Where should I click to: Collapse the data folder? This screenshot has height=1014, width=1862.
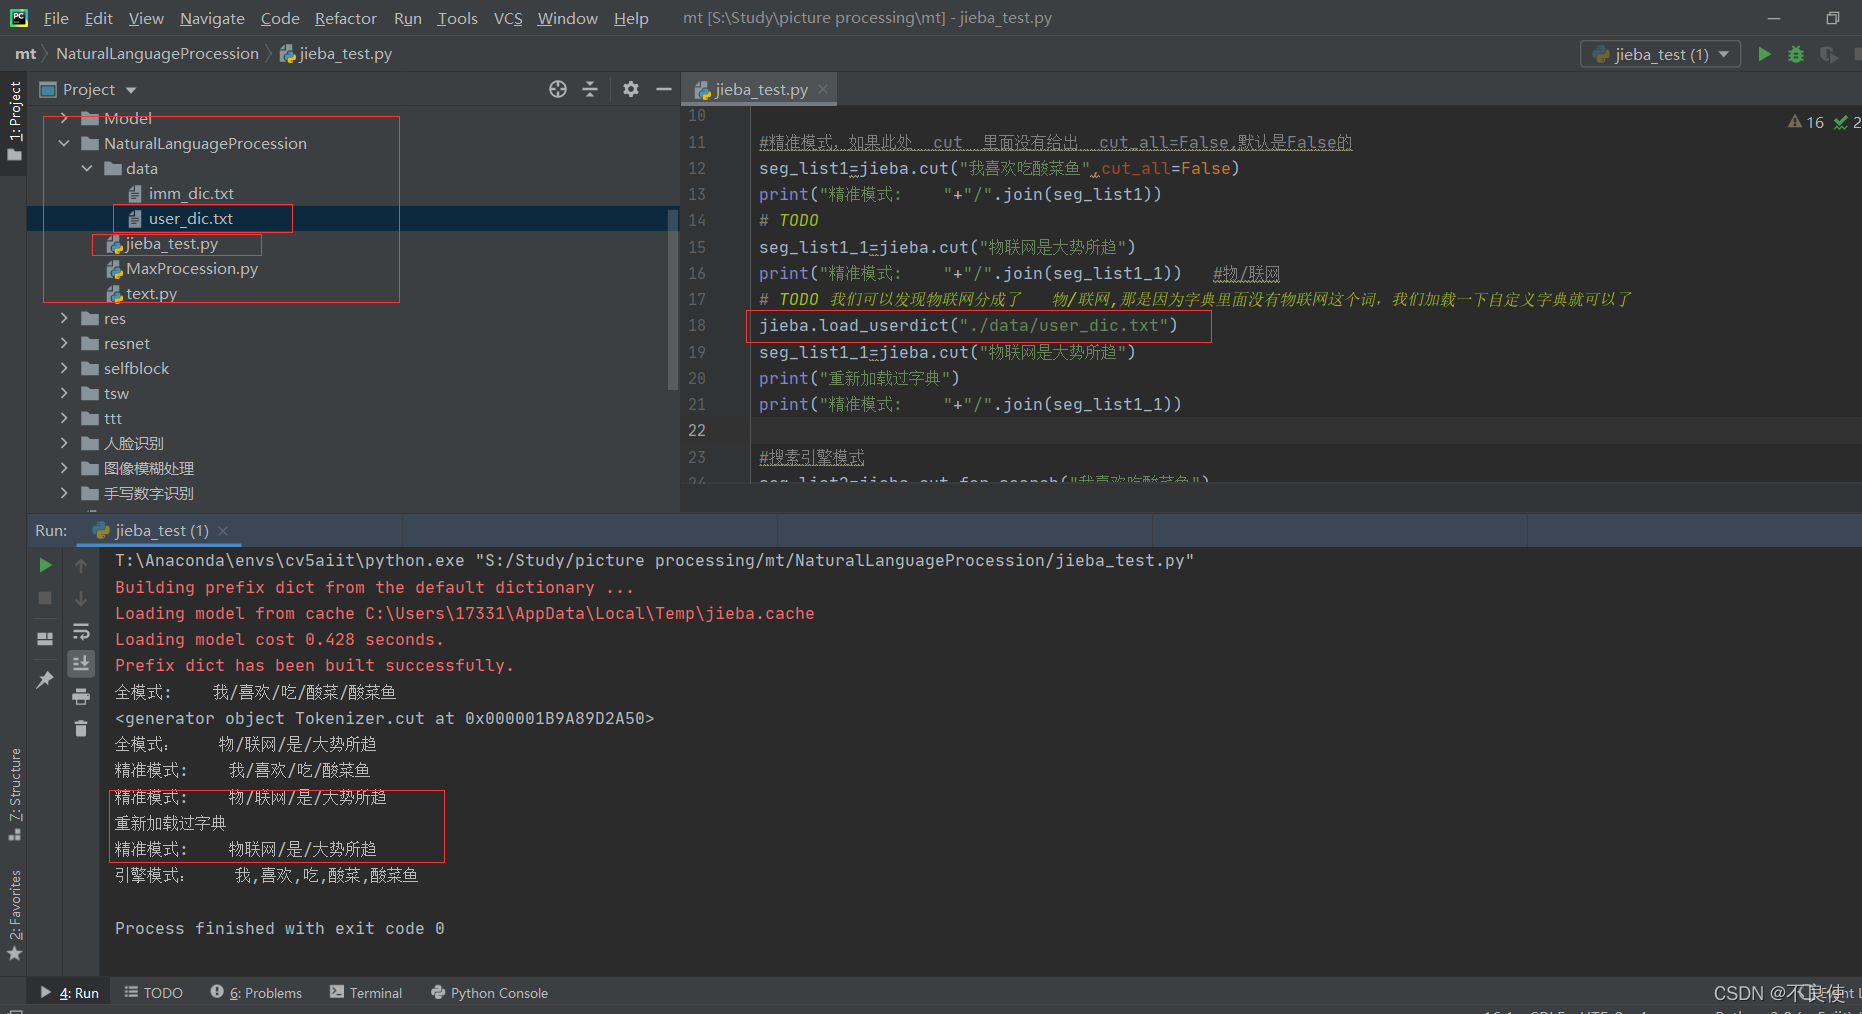click(87, 168)
